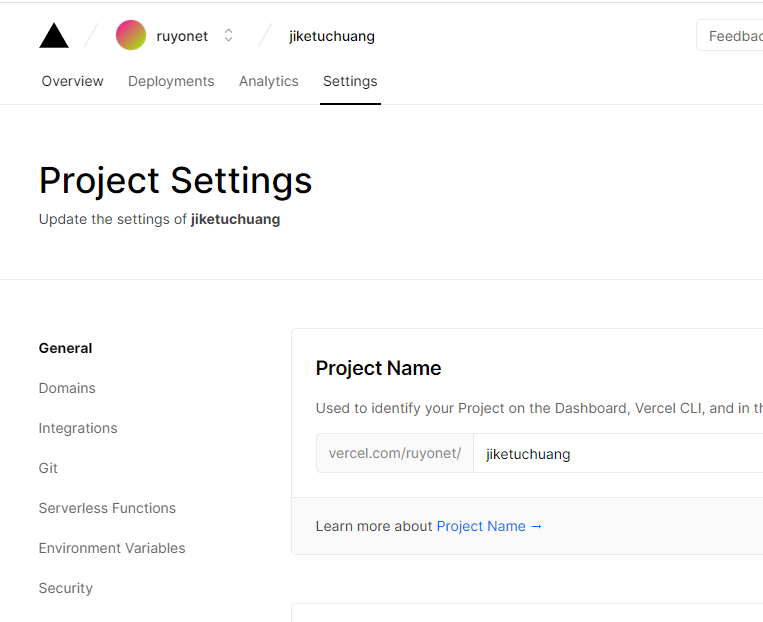Image resolution: width=763 pixels, height=622 pixels.
Task: Click the vercel.com/ruyonet/ prefix label
Action: 395,454
